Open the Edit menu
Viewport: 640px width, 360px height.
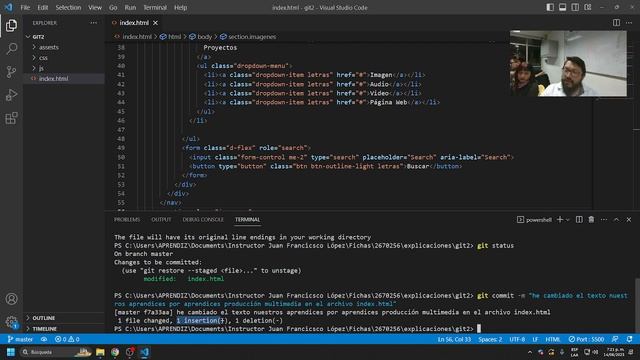(42, 7)
